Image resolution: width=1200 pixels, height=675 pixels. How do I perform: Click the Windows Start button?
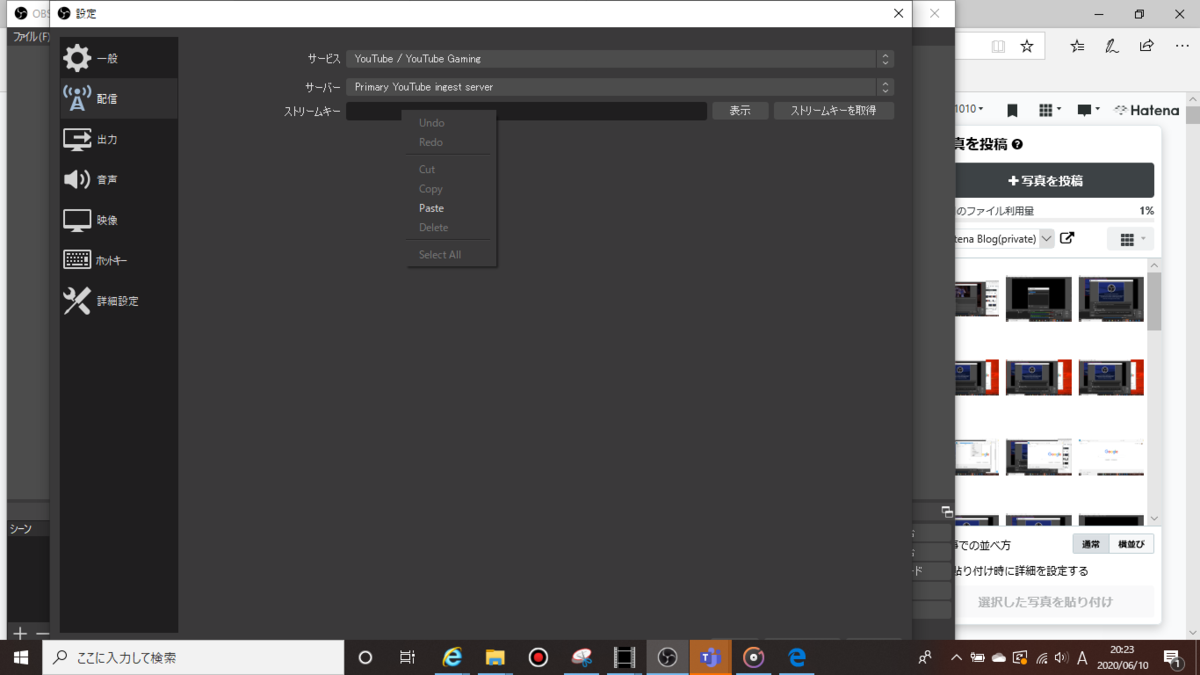tap(20, 657)
